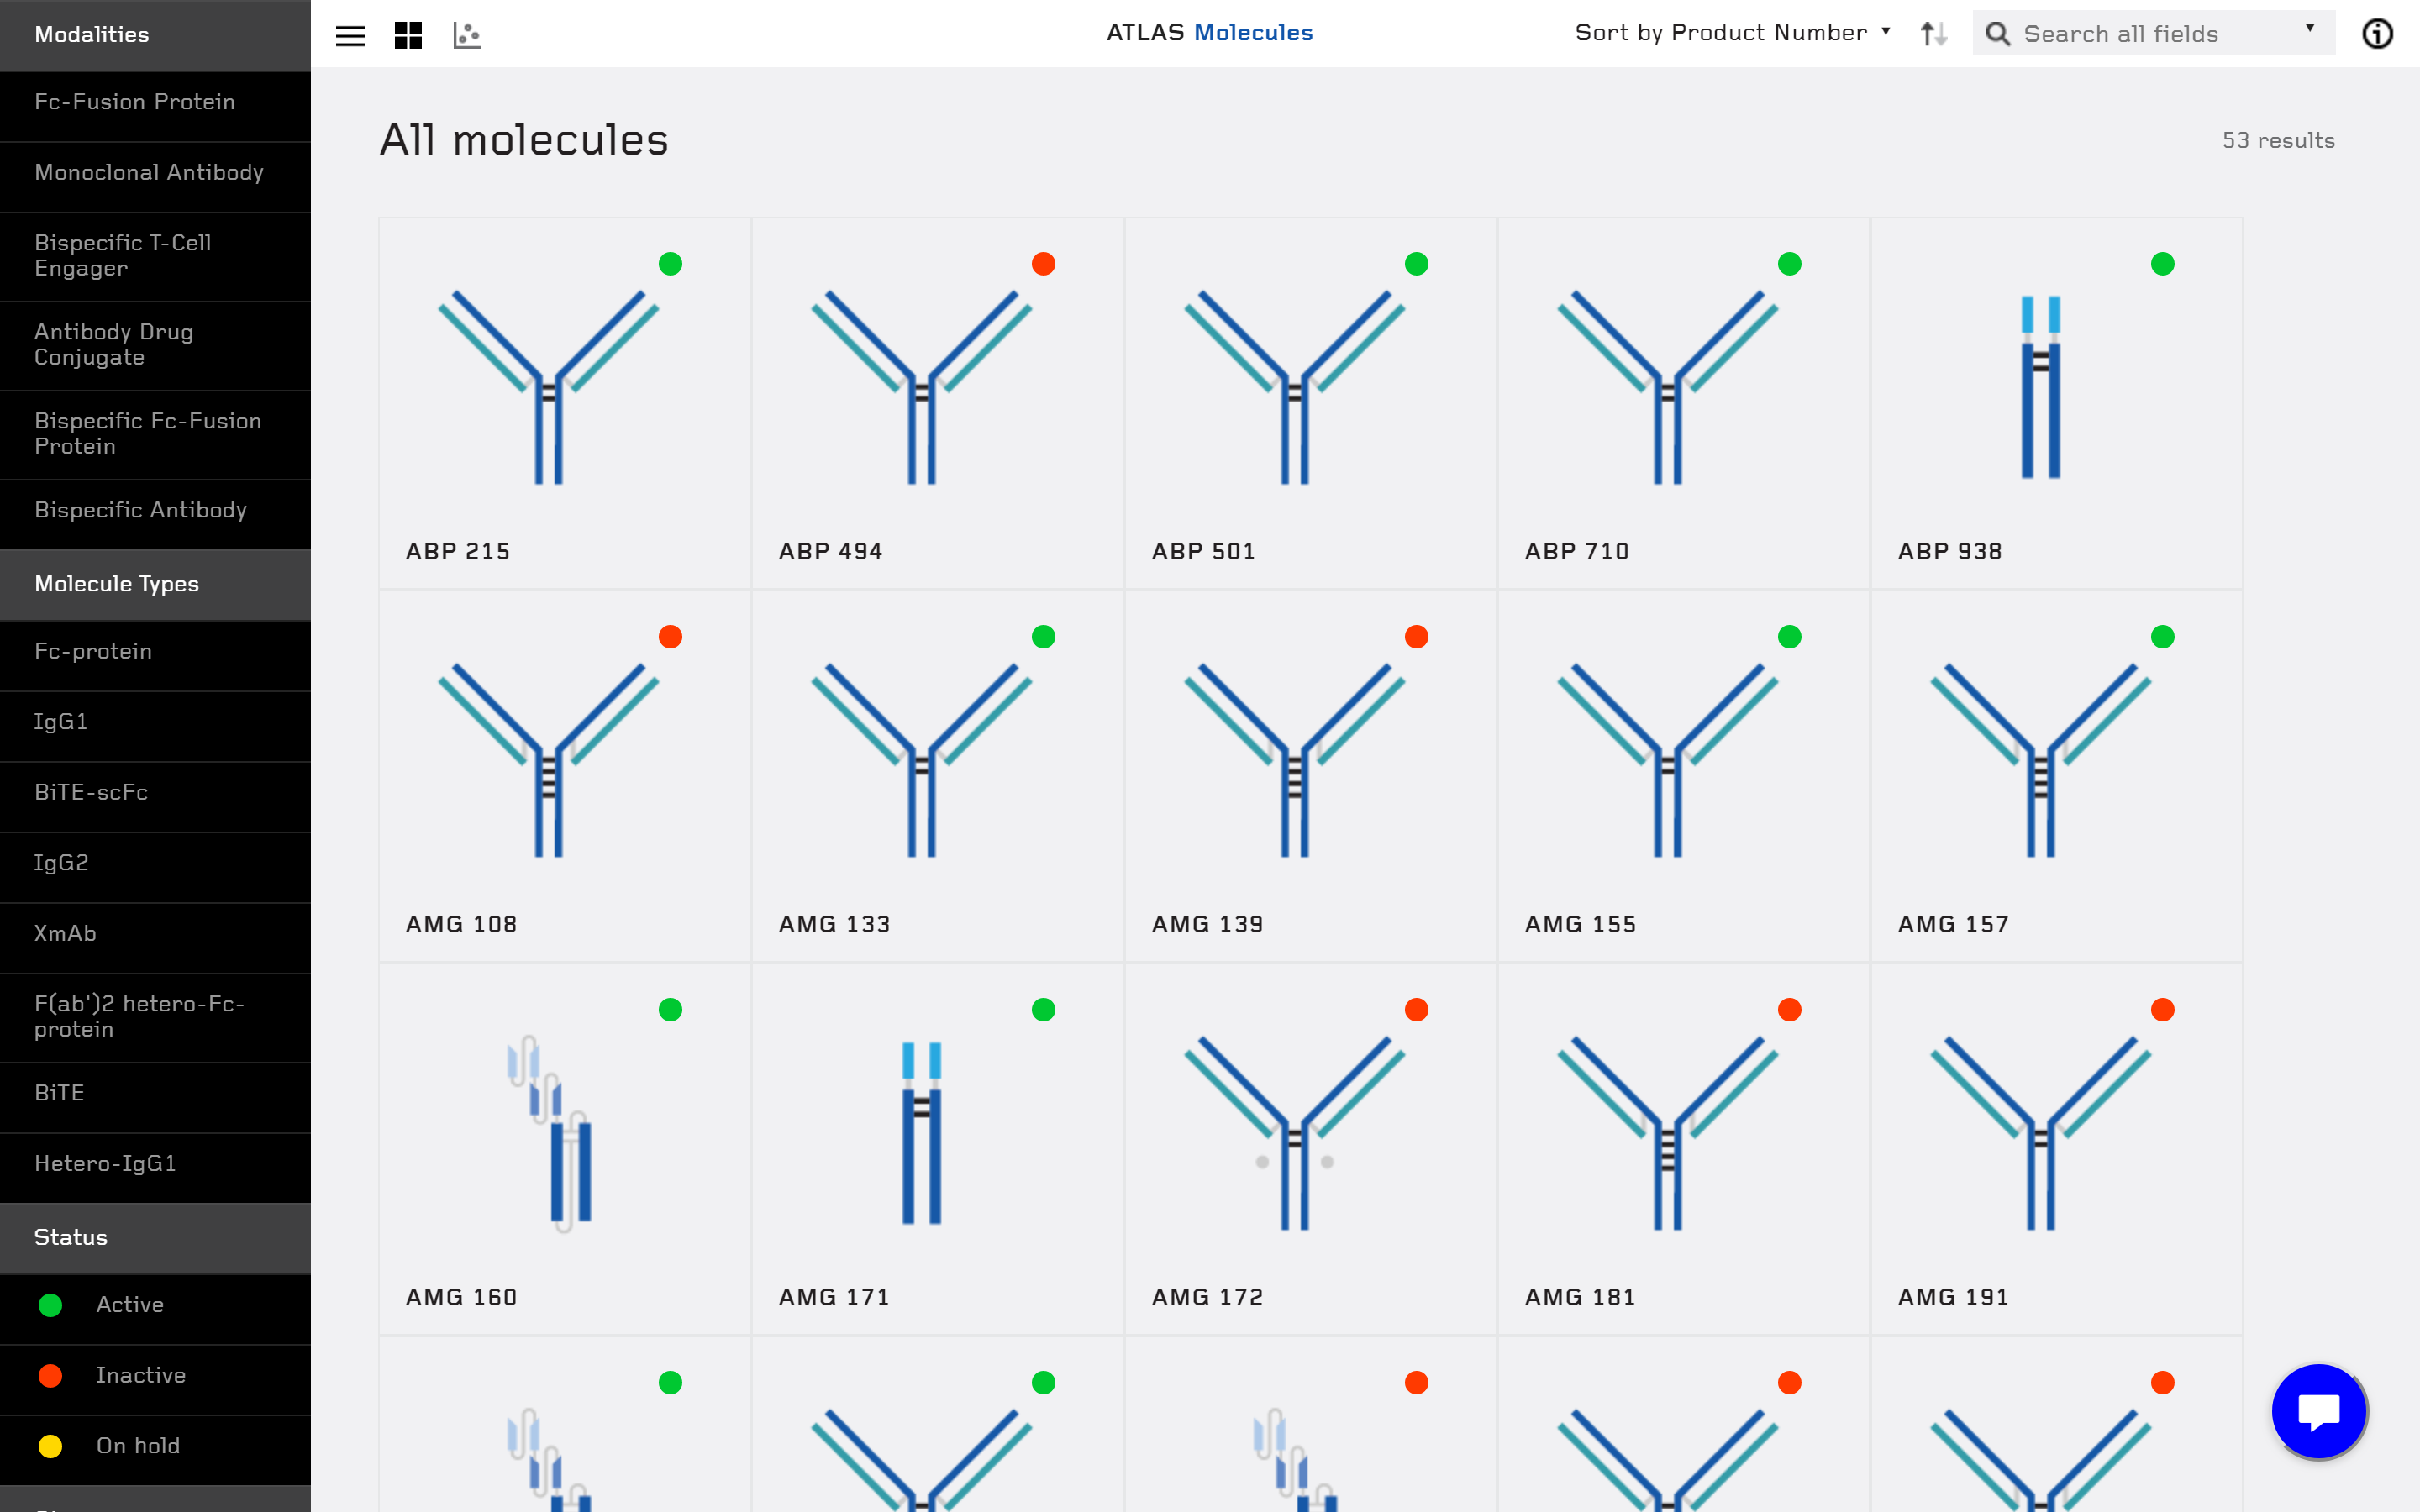This screenshot has height=1512, width=2420.
Task: Switch to grid view layout
Action: (408, 35)
